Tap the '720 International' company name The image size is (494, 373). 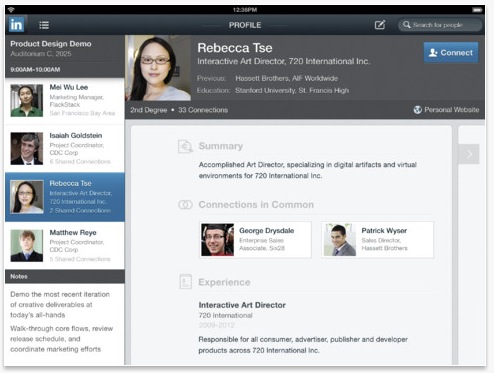click(x=225, y=315)
